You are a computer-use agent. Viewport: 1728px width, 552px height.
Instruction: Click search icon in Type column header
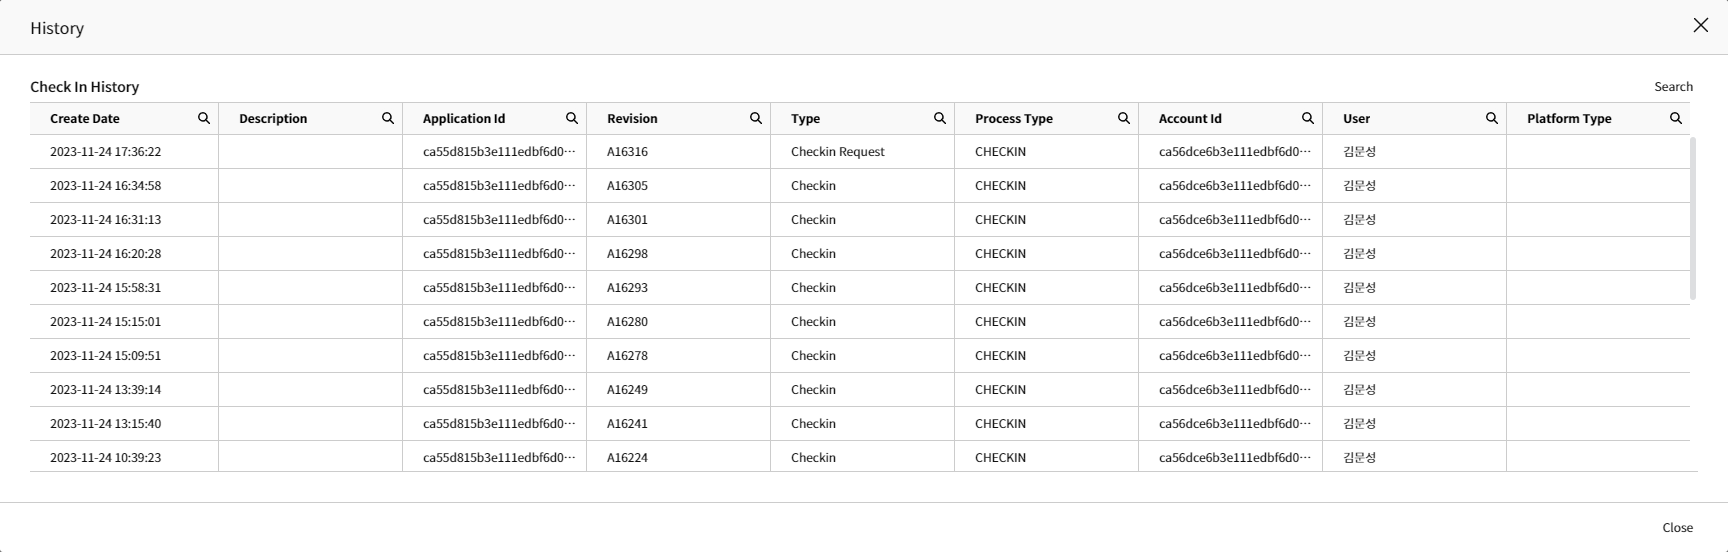coord(940,118)
